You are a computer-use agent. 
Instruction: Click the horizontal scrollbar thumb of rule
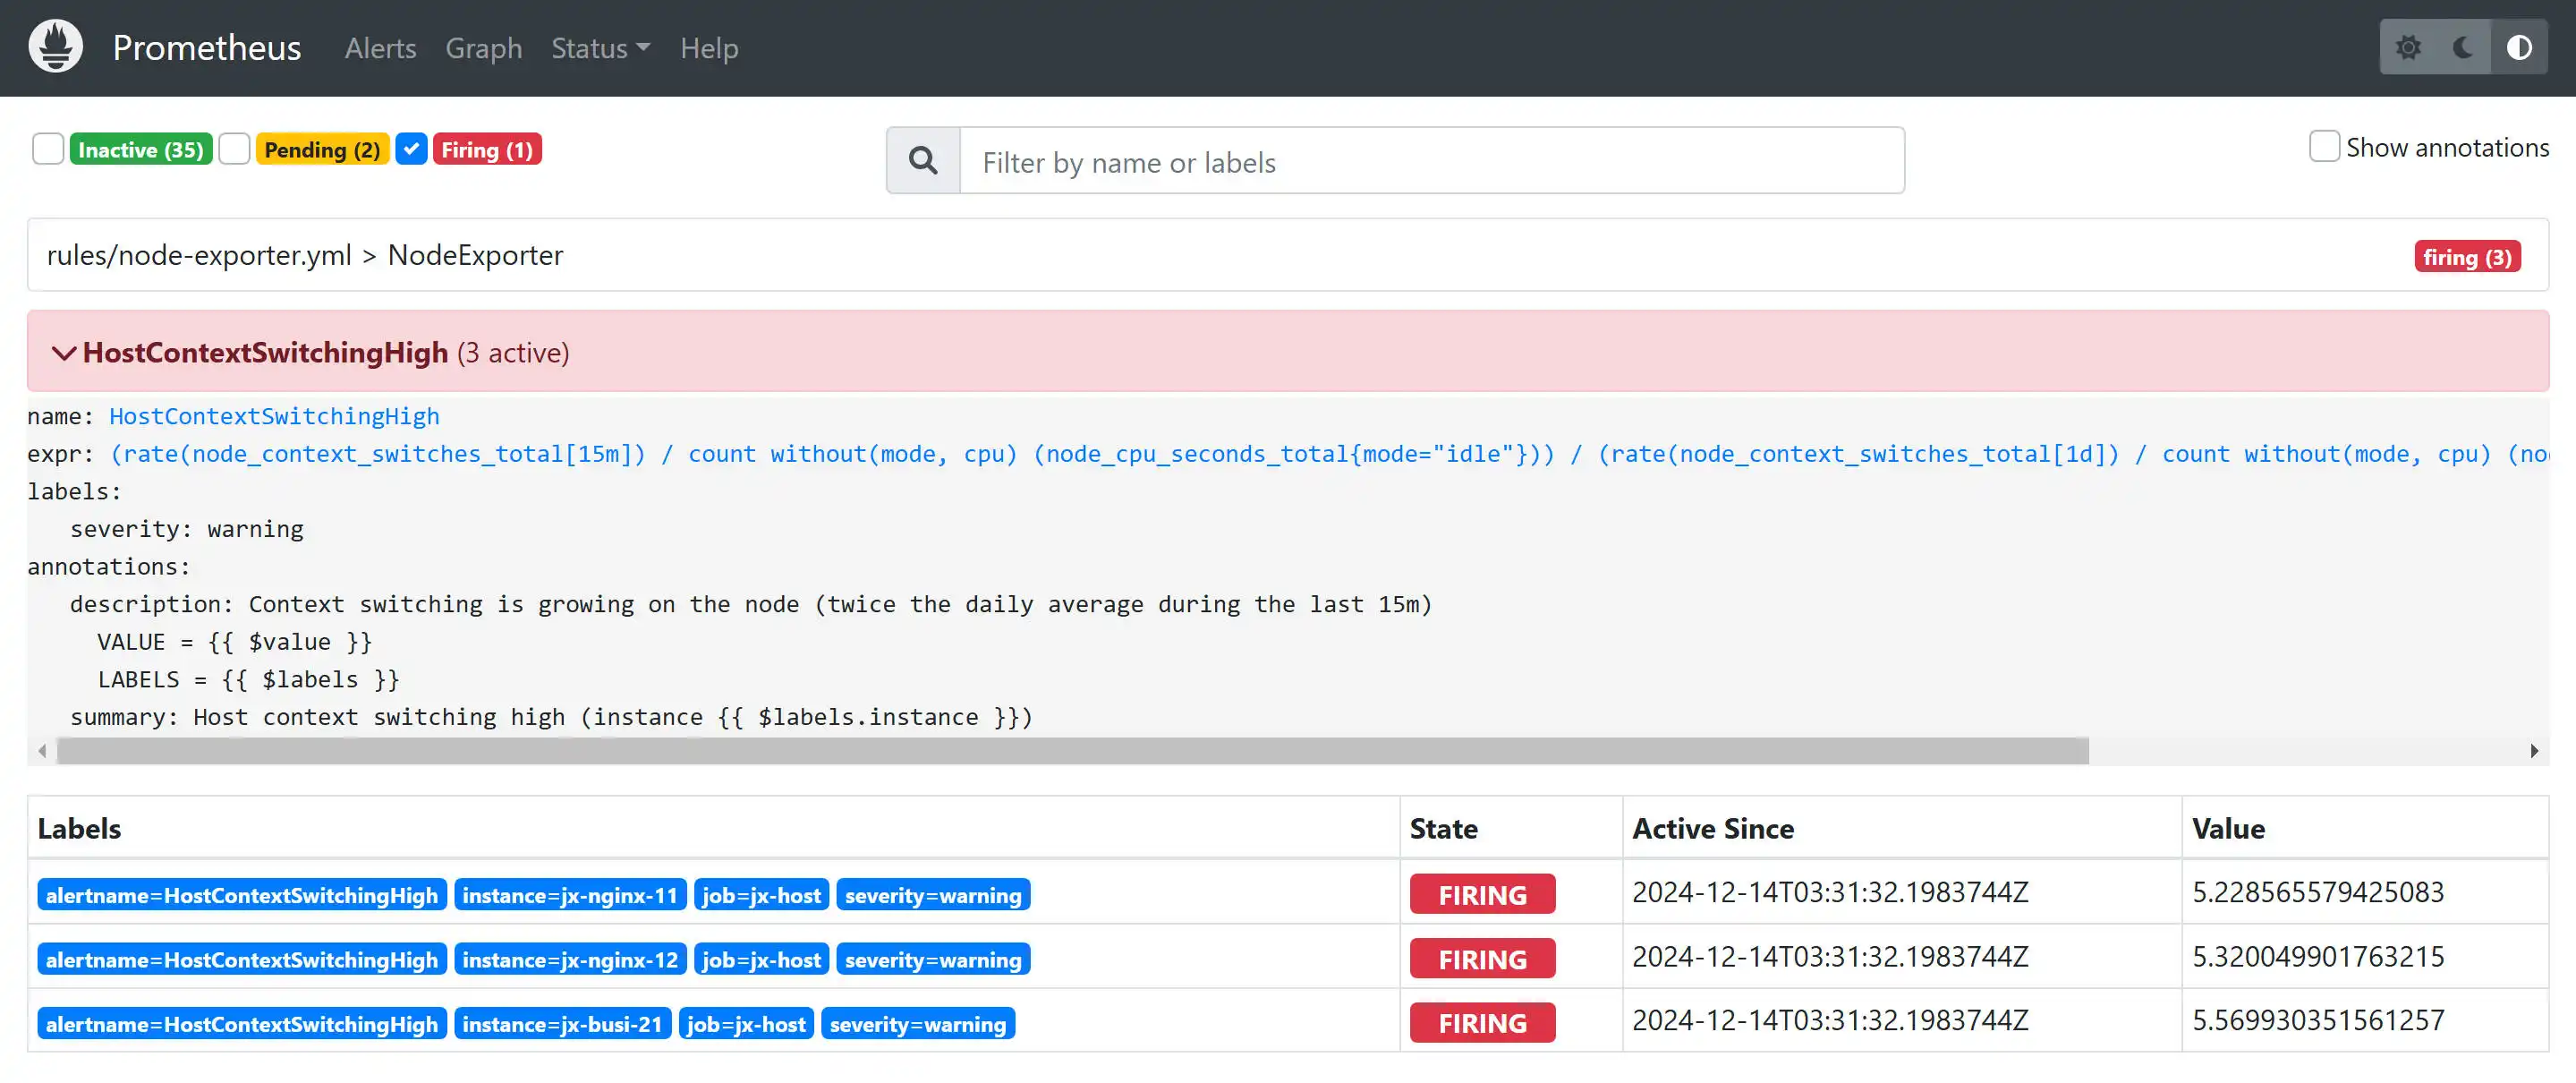click(1073, 751)
